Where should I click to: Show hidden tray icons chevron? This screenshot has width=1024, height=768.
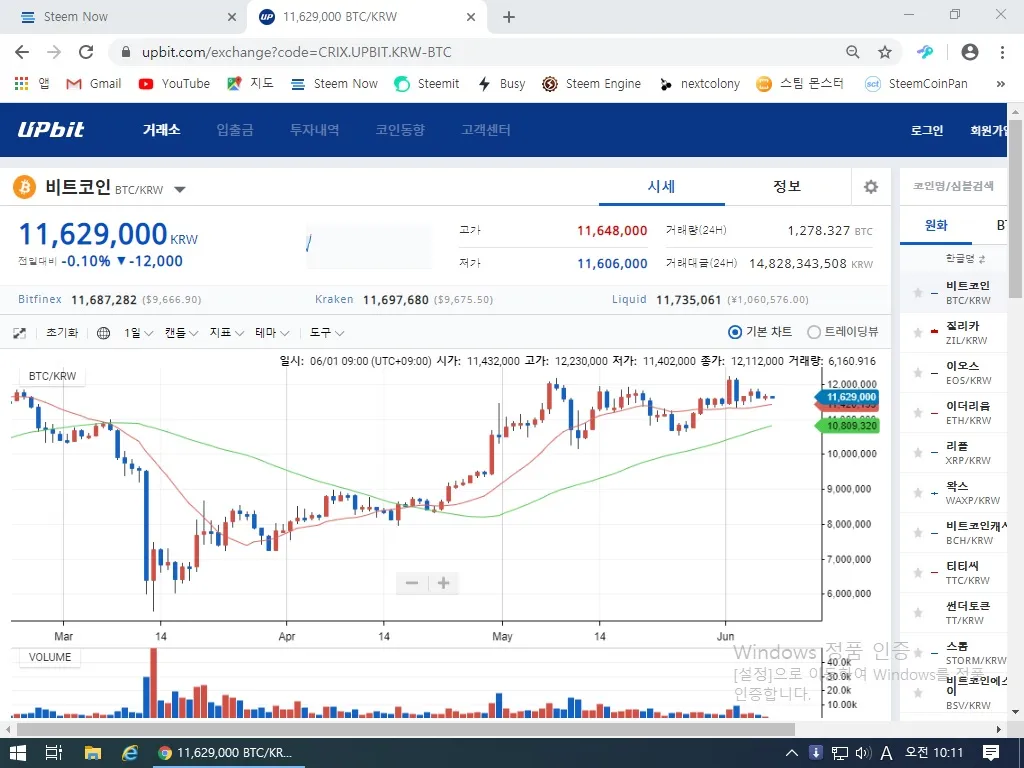point(792,753)
